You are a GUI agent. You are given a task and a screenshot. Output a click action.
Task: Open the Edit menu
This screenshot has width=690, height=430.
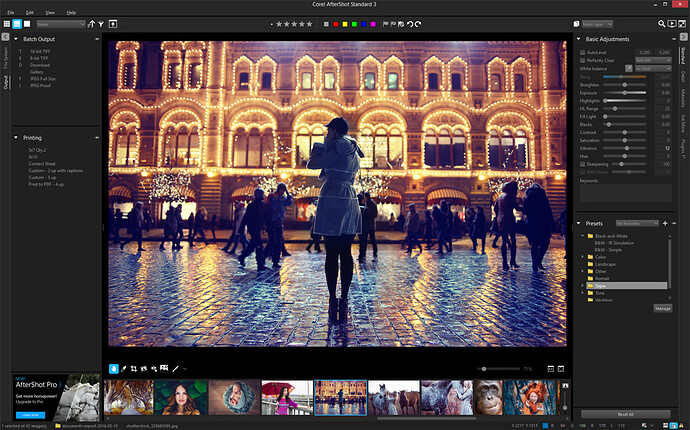click(30, 11)
